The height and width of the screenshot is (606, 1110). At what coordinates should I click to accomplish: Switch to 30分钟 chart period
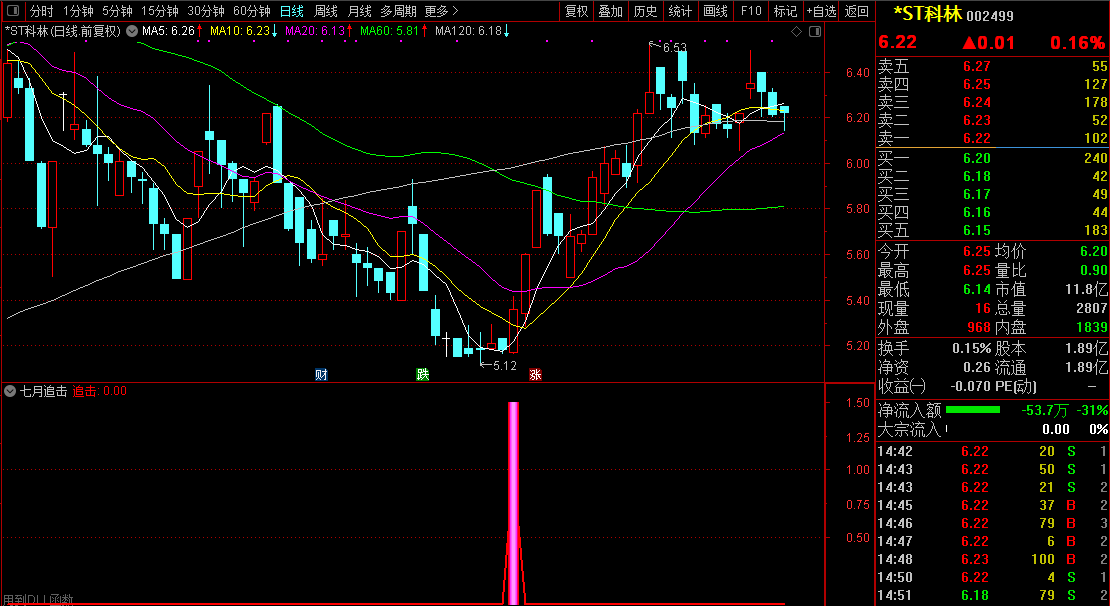pos(206,11)
